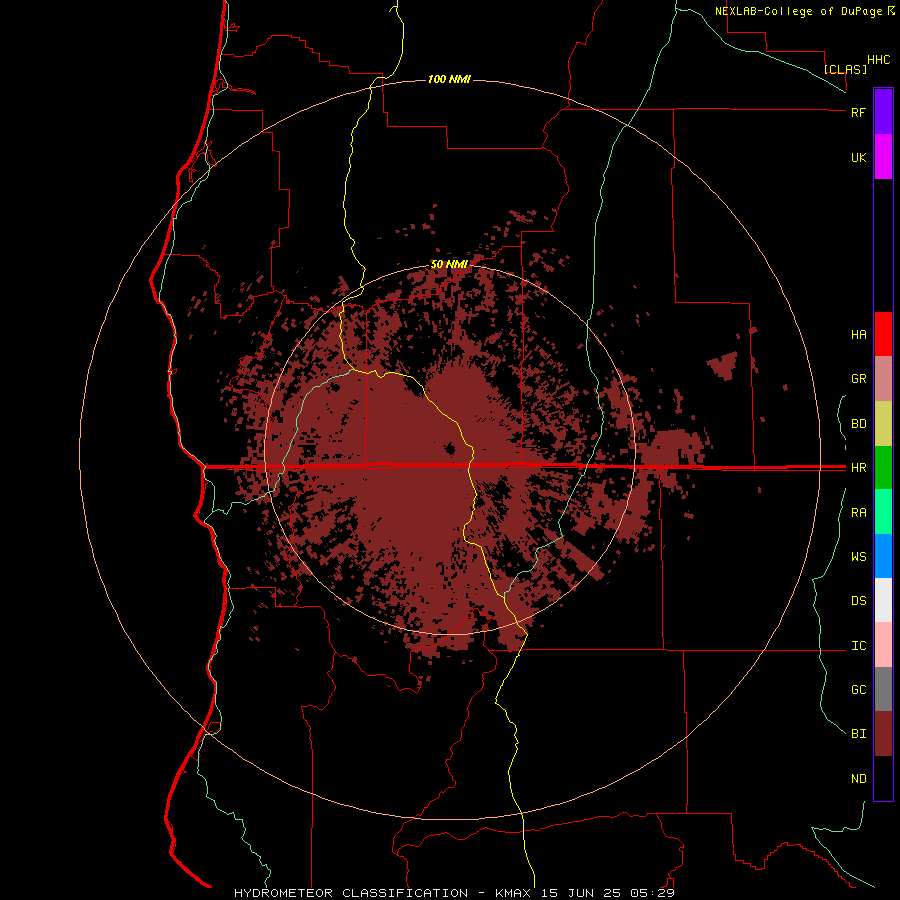
Task: Click the red HA legend color swatch
Action: click(x=883, y=334)
